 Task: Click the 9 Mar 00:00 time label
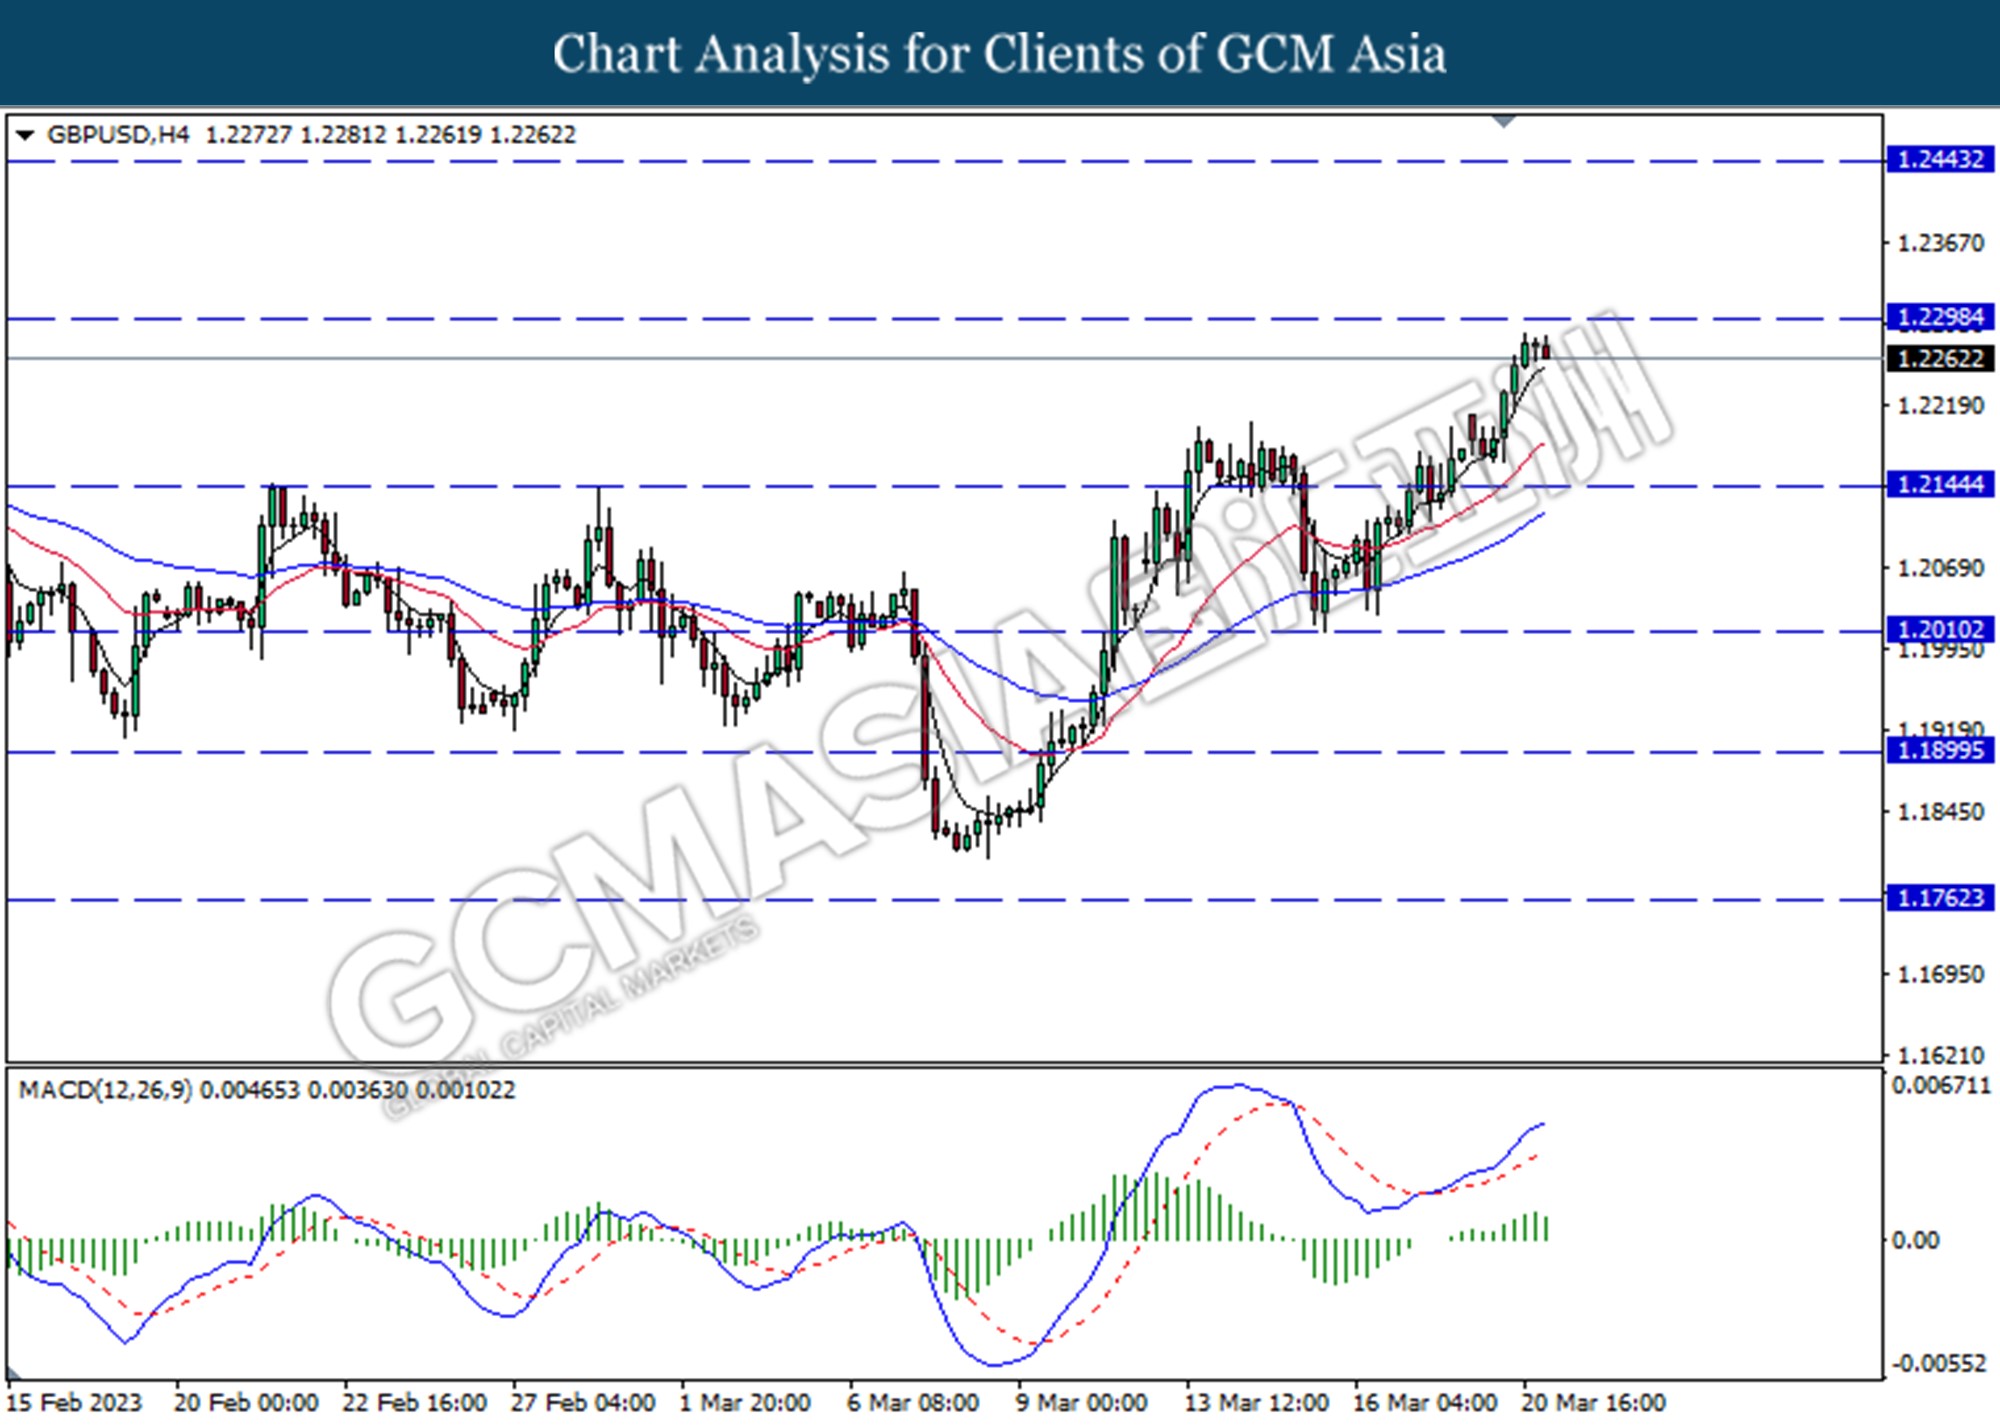pyautogui.click(x=1082, y=1403)
